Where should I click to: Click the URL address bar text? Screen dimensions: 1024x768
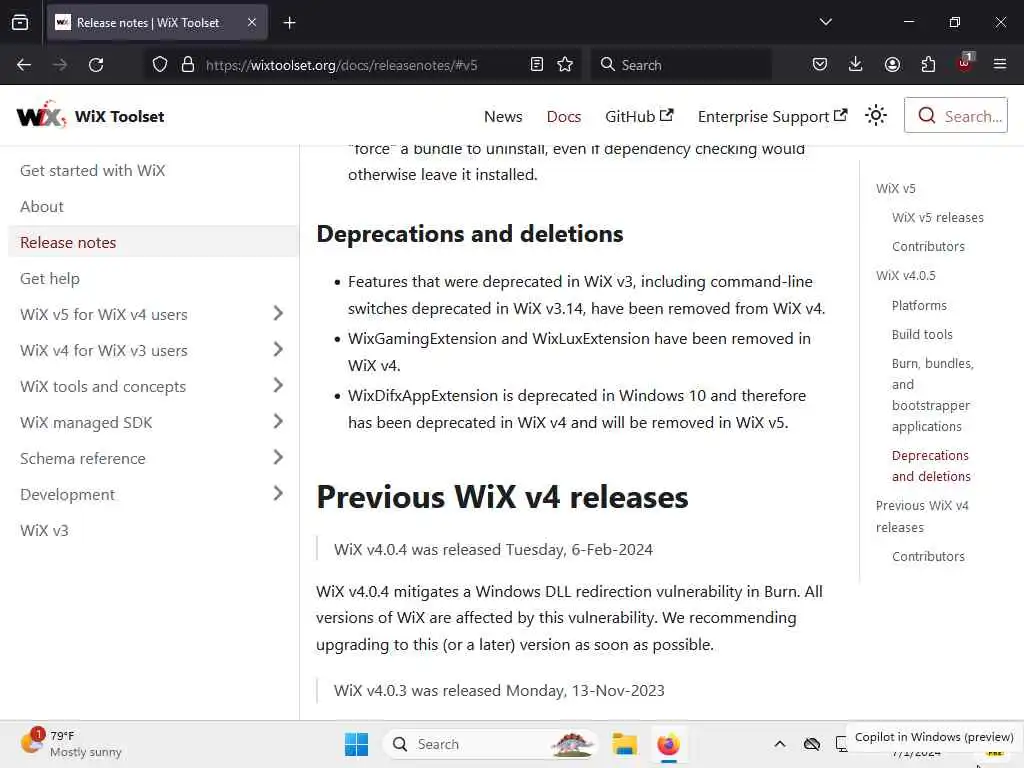pyautogui.click(x=342, y=65)
